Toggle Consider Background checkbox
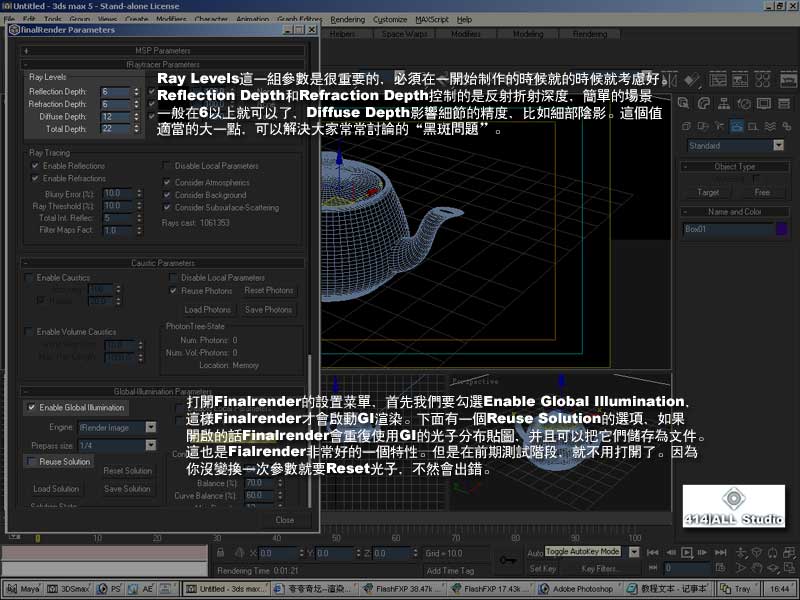Screen dimensions: 800x600 167,195
